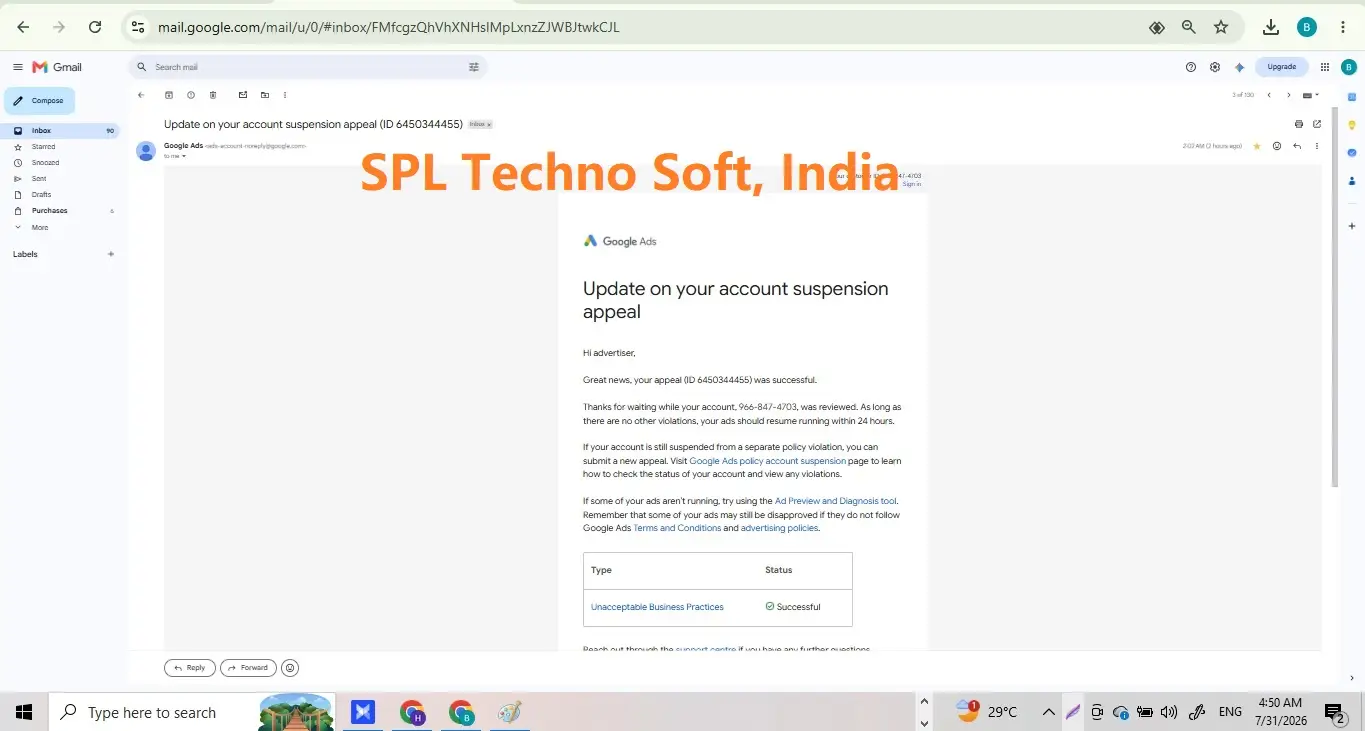
Task: Open the Ad Preview and Diagnosis tool link
Action: click(836, 501)
